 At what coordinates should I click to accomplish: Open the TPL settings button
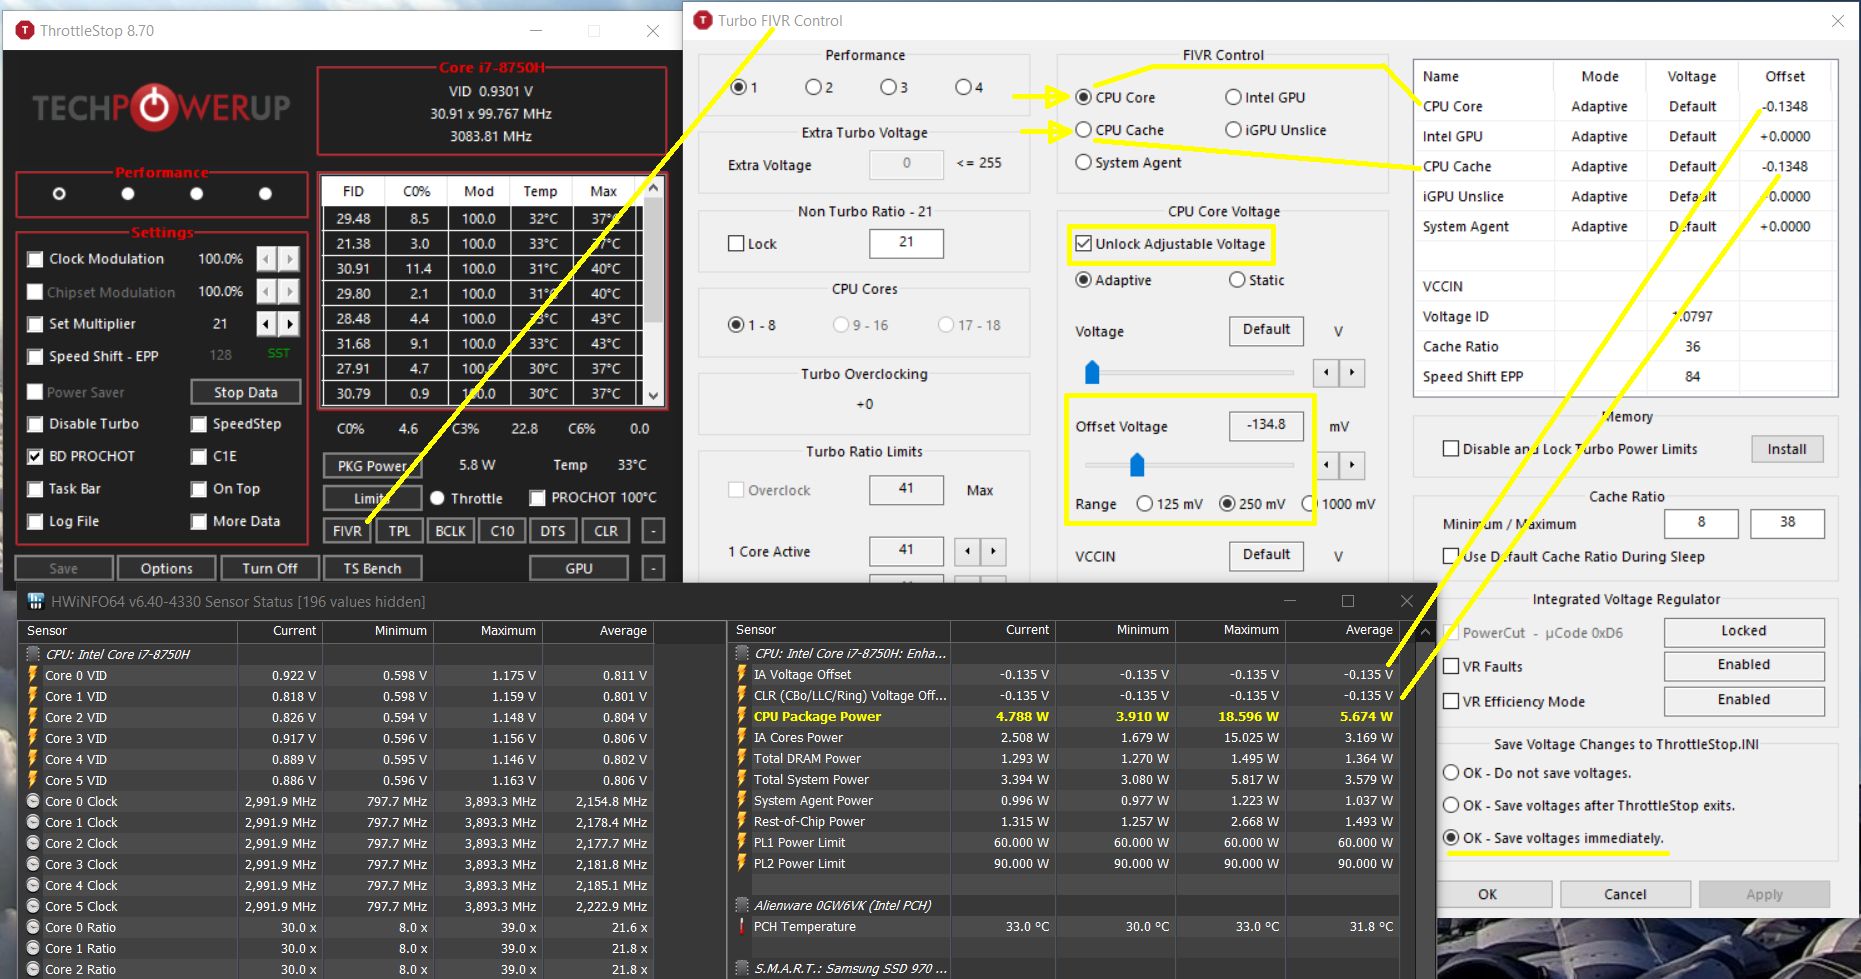tap(399, 531)
